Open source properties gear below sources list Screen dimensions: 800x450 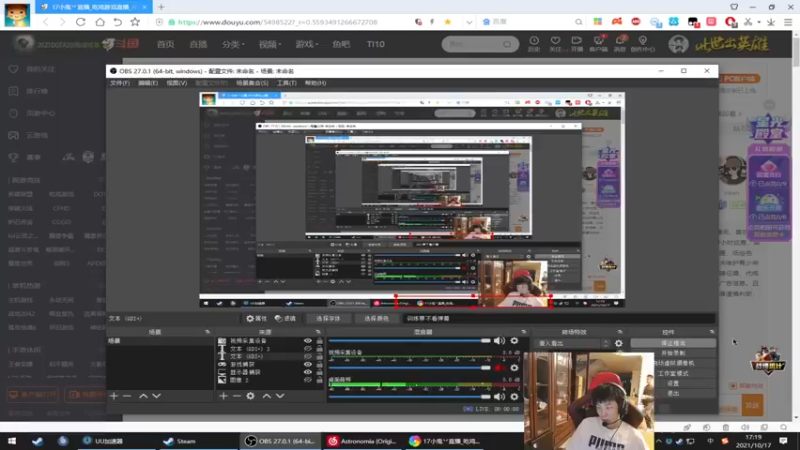click(251, 396)
